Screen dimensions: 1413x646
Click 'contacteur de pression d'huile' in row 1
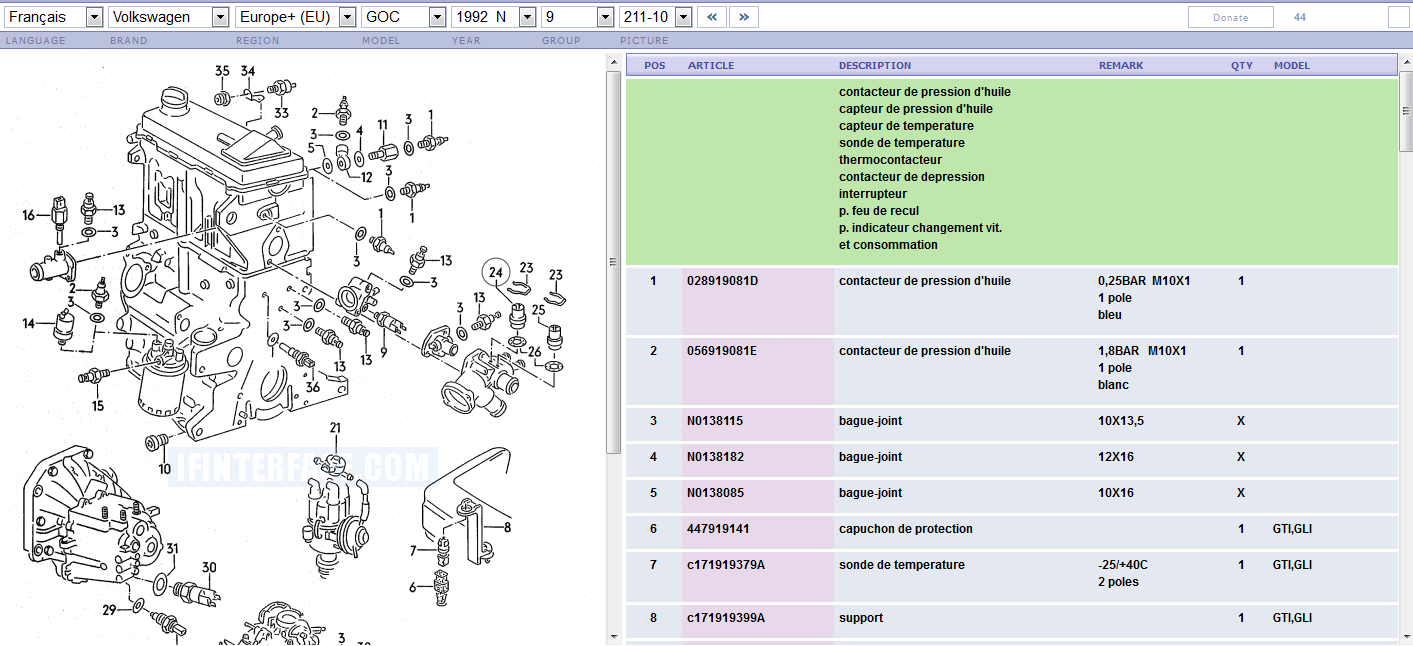(925, 281)
